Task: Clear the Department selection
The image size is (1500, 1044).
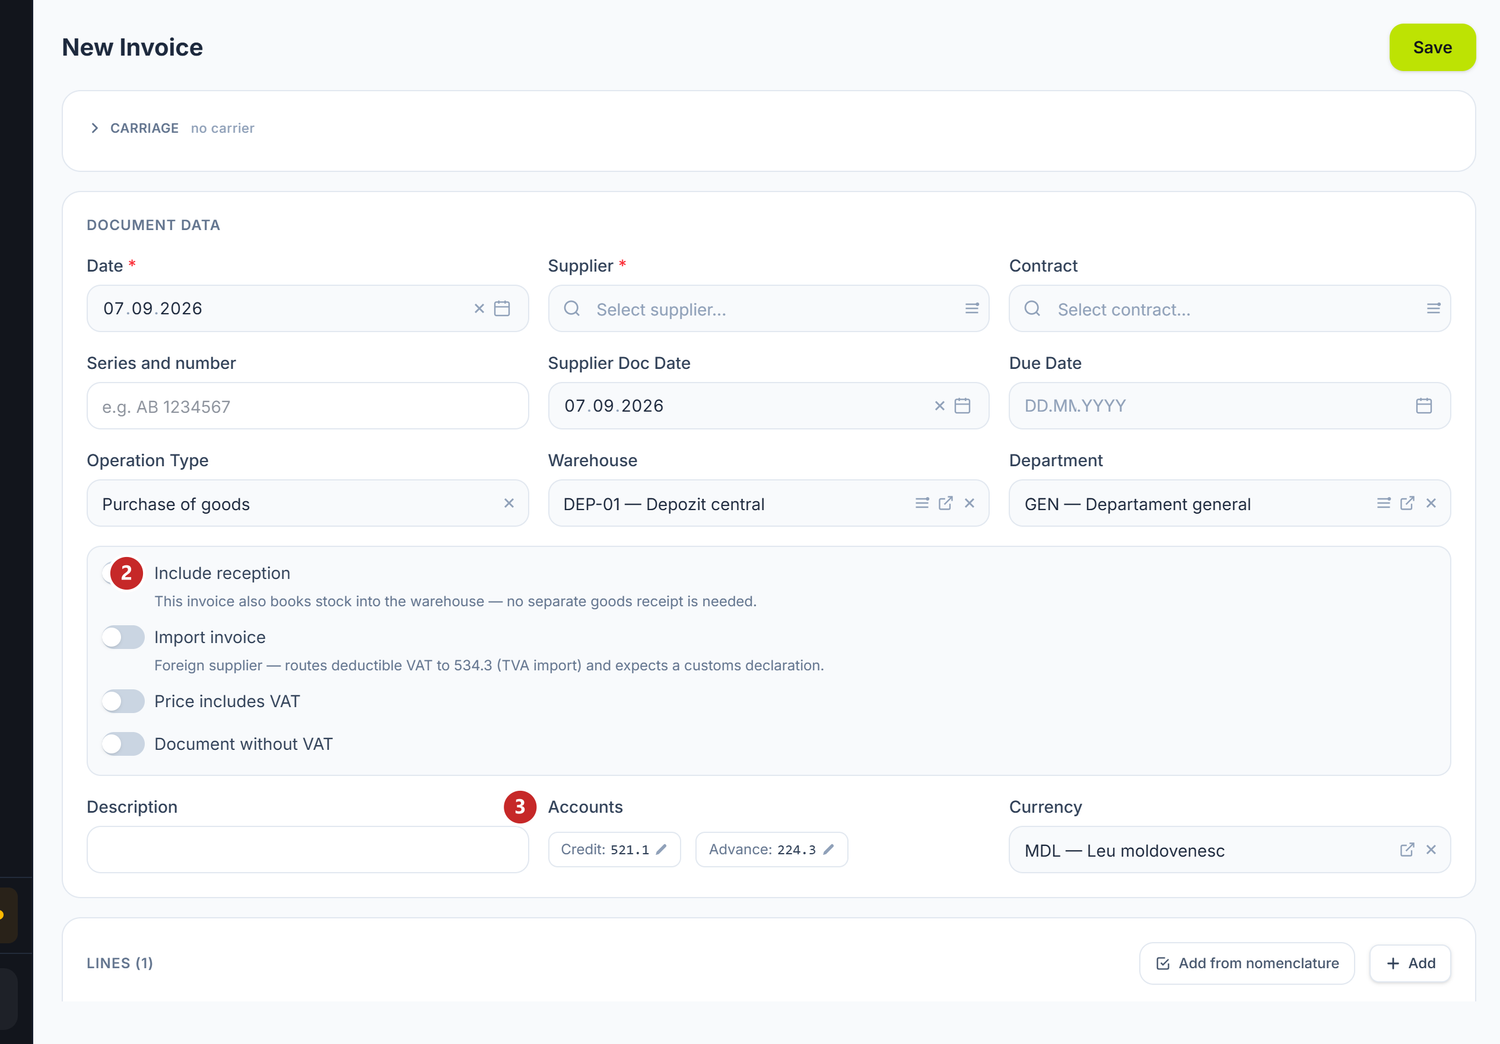Action: click(1431, 503)
